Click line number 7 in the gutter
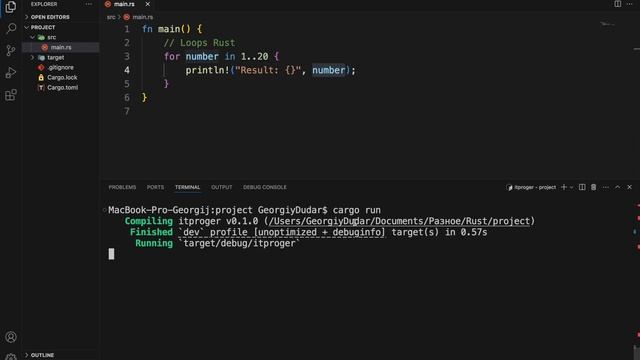Viewport: 640px width, 360px height. tap(127, 111)
